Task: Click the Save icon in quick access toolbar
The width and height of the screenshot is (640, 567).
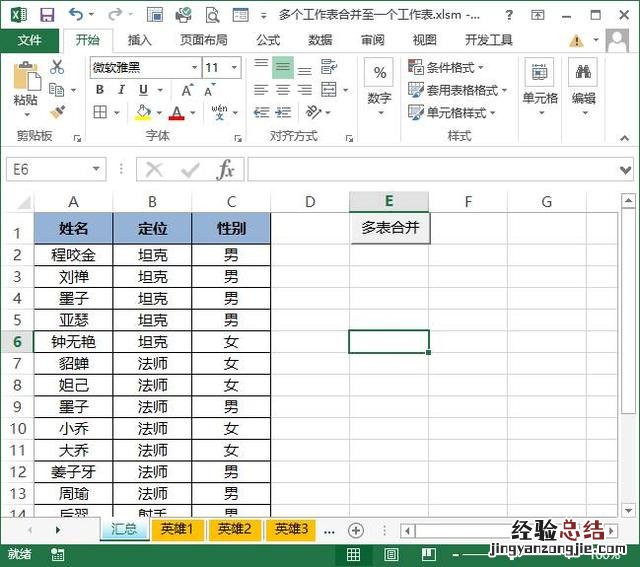Action: tap(47, 15)
